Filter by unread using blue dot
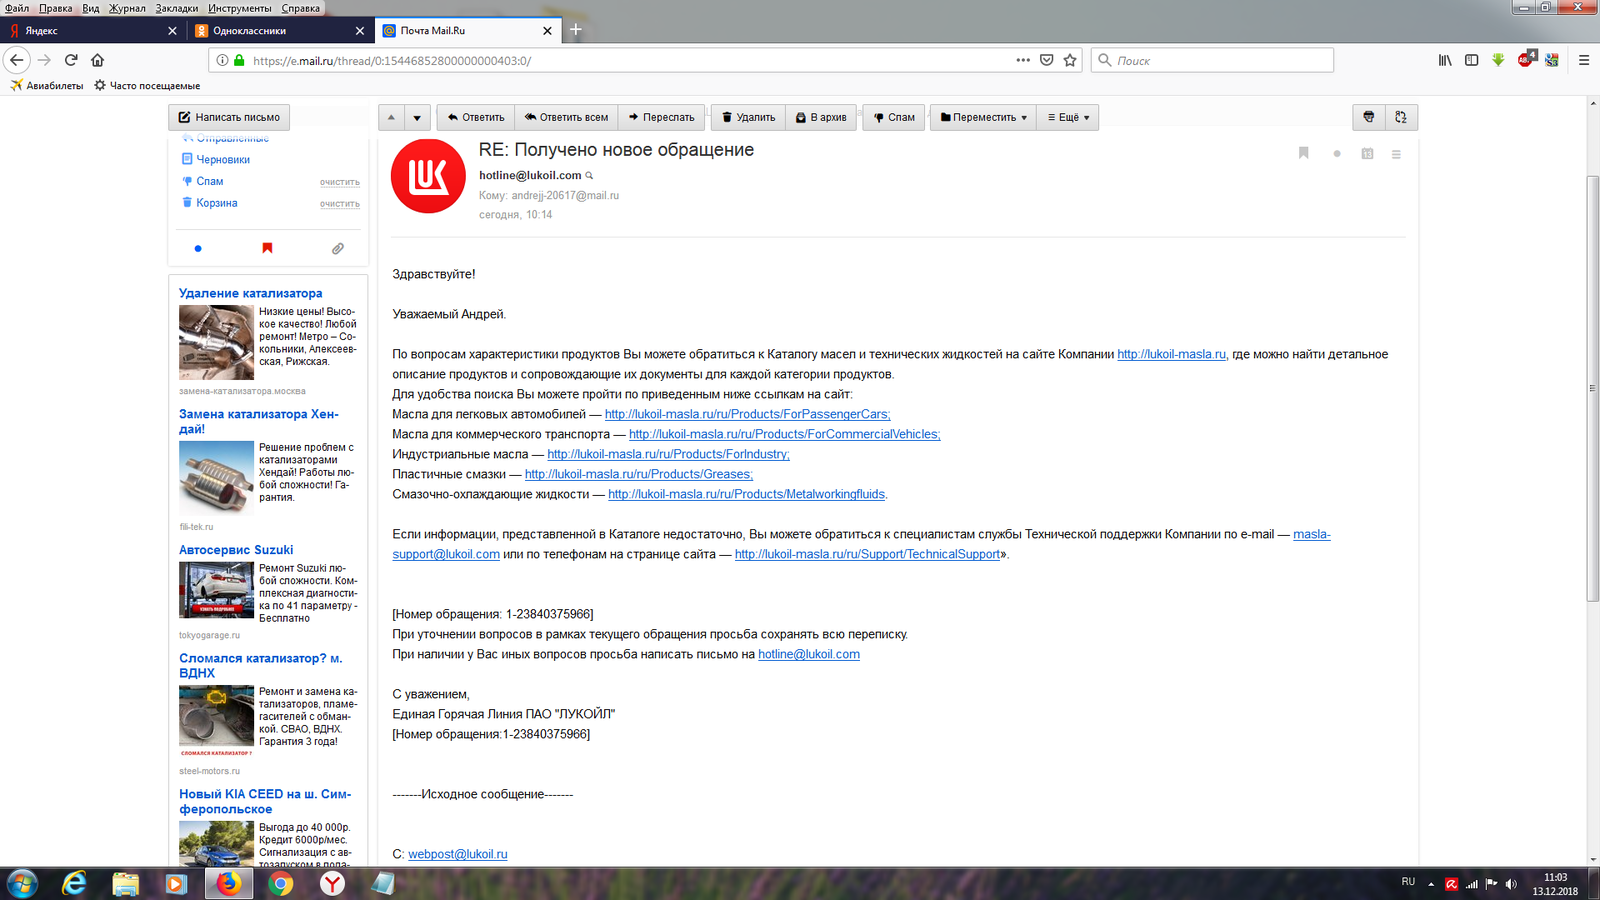 point(198,248)
